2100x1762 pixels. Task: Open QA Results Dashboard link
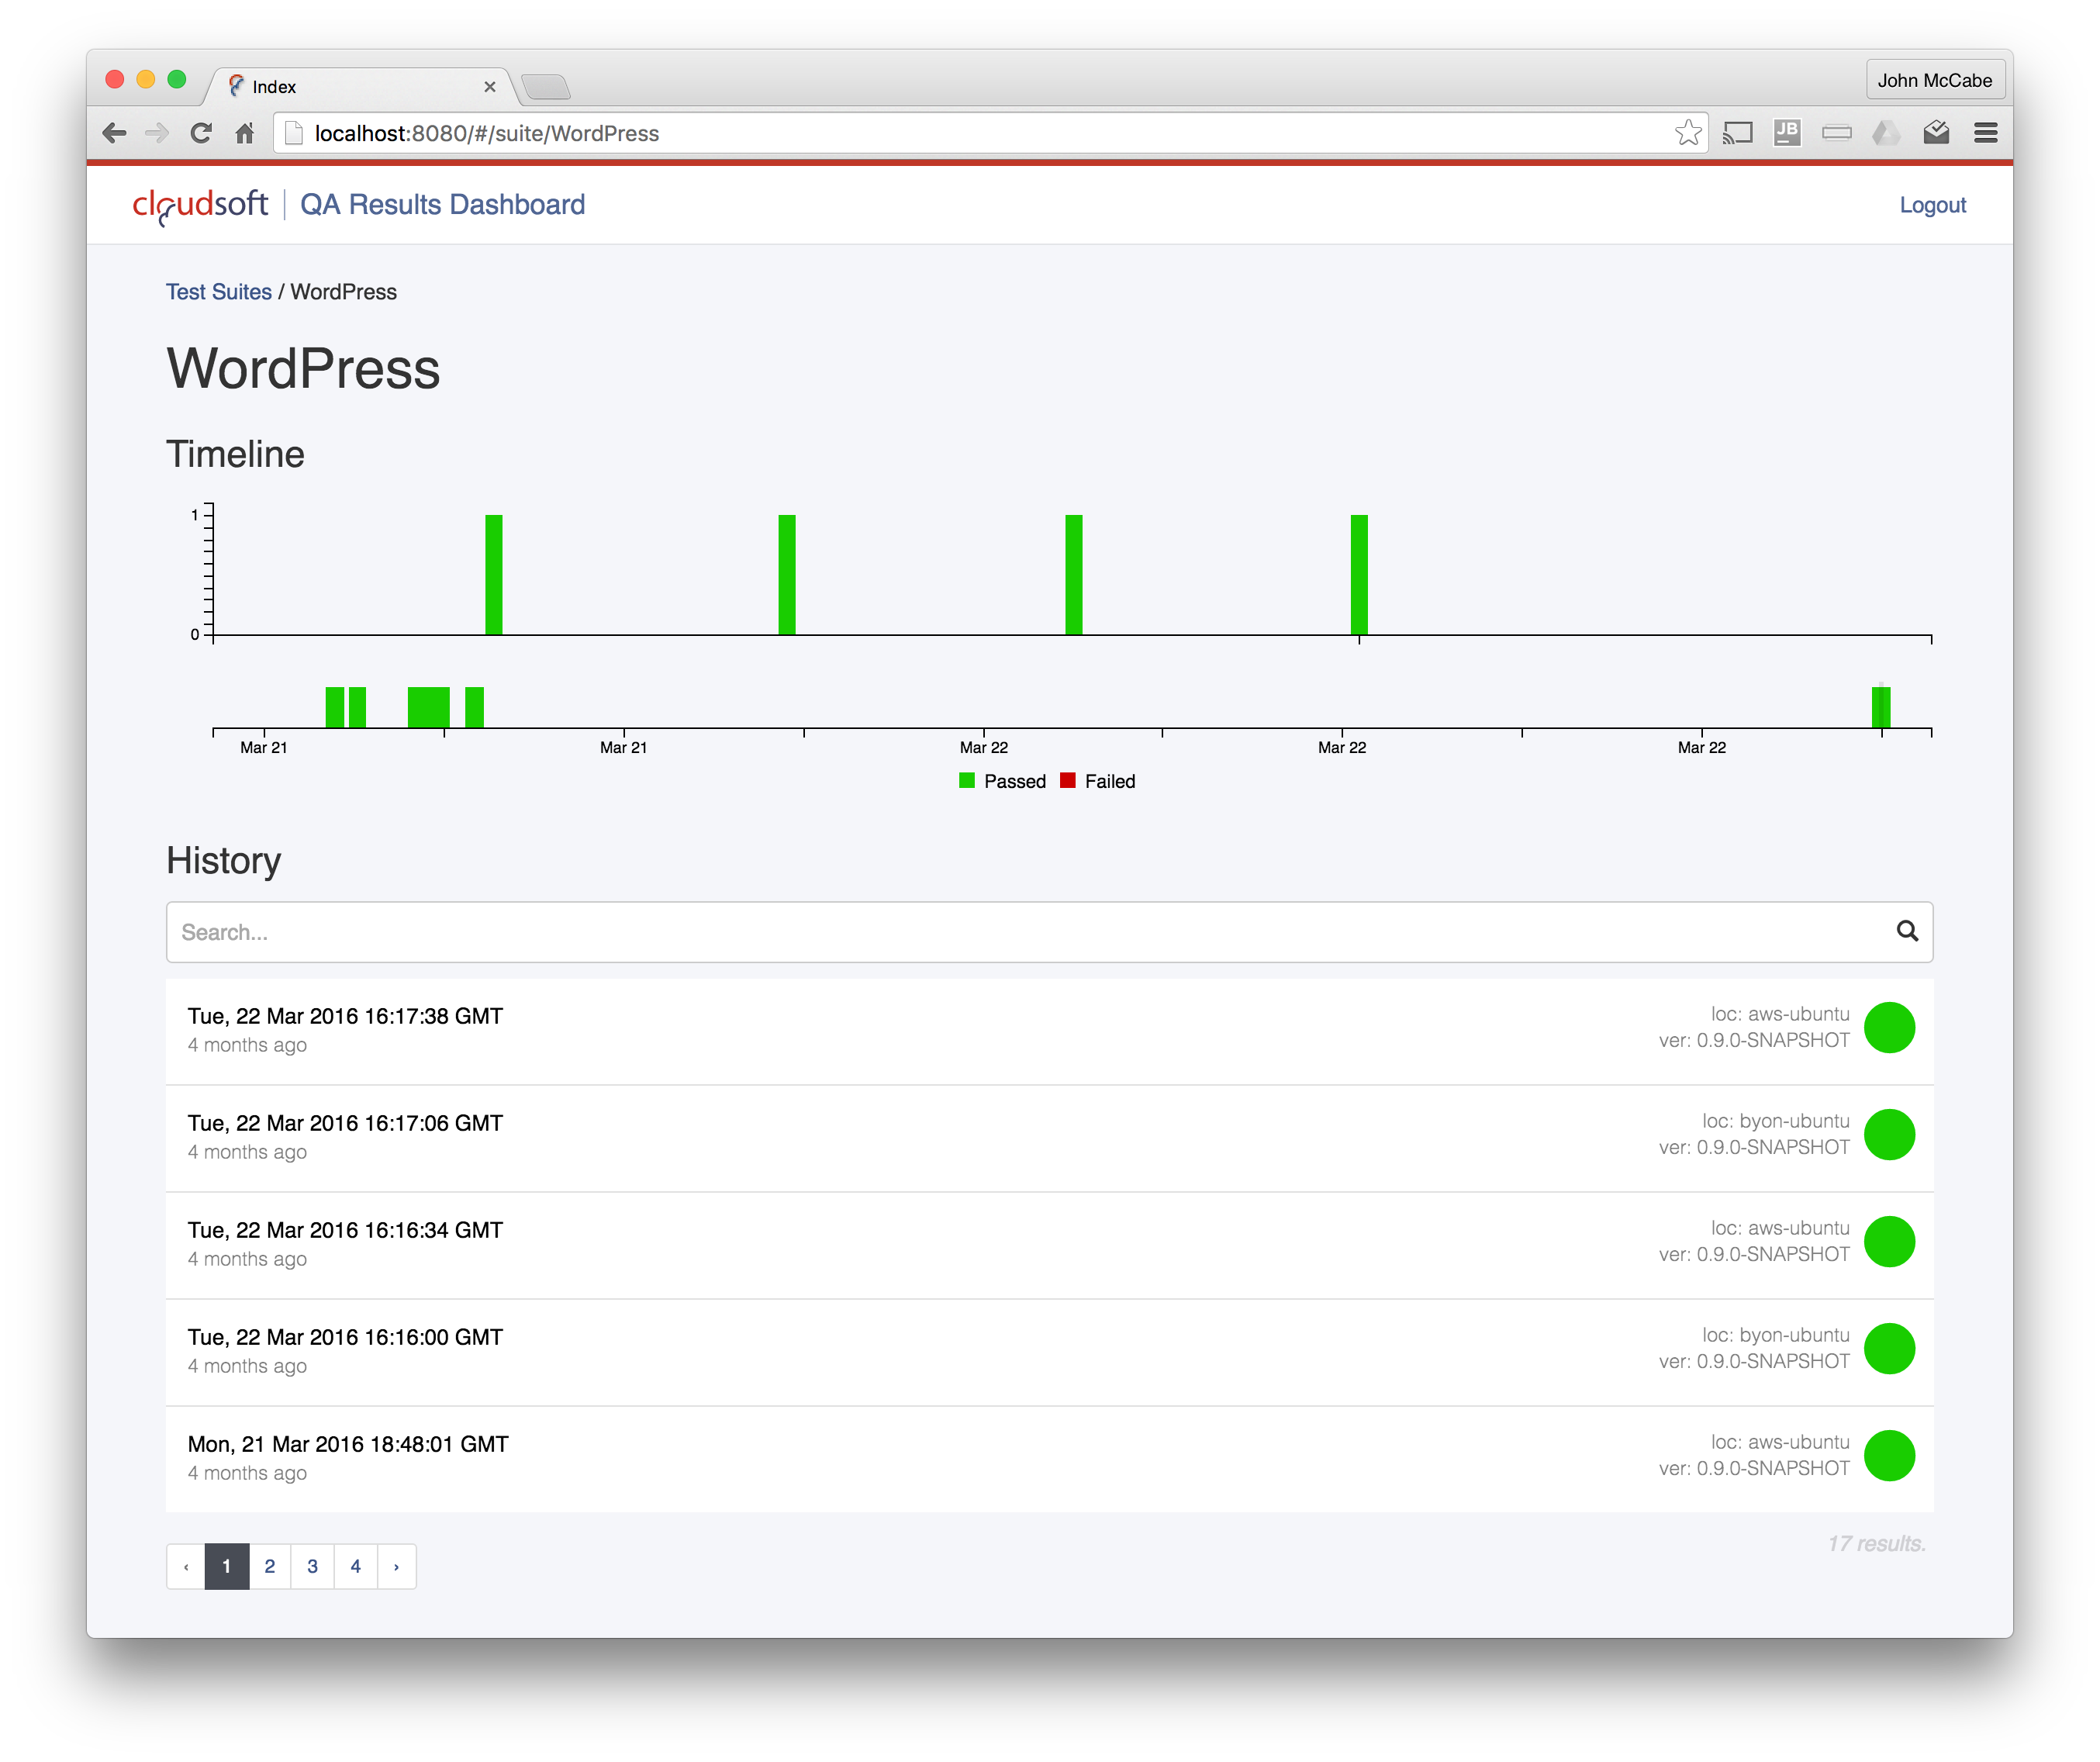[x=442, y=205]
